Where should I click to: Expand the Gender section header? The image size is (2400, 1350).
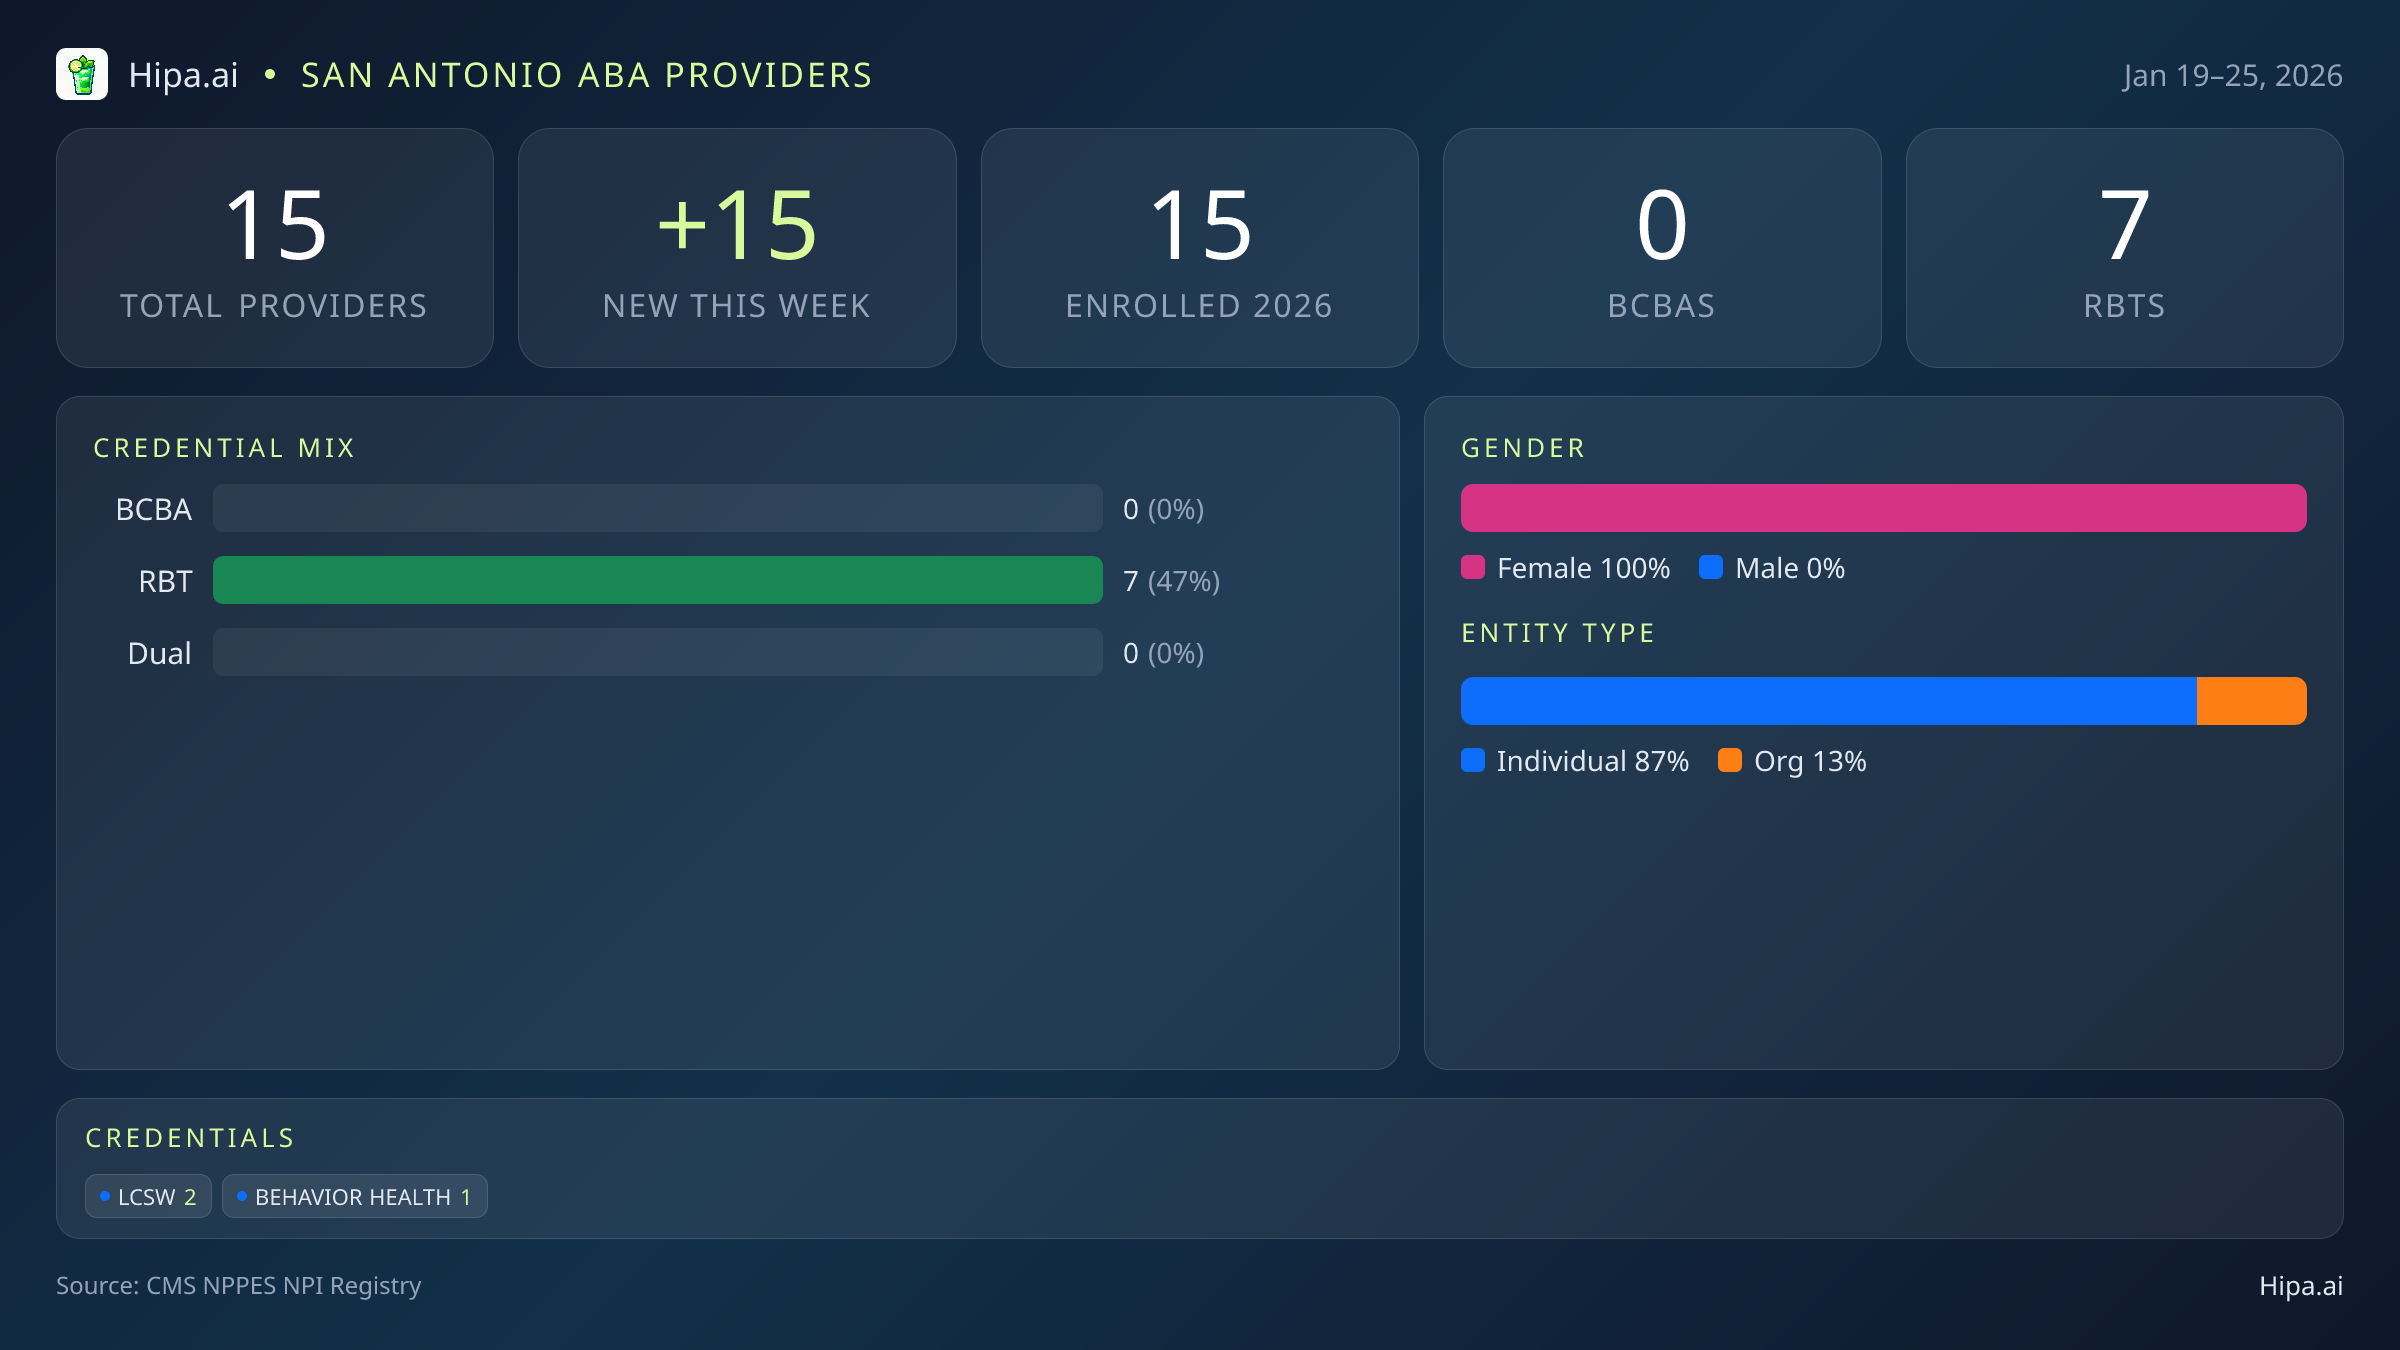click(x=1523, y=447)
